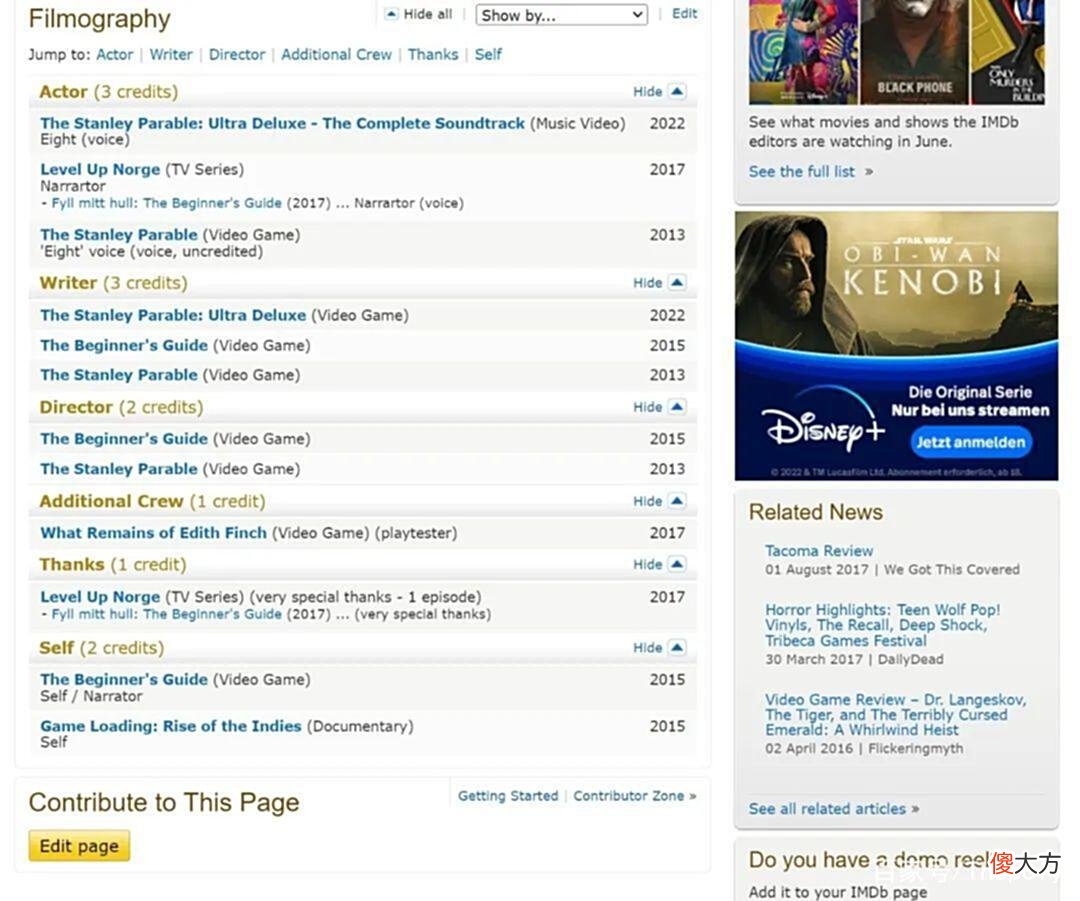Collapse the Writer section with its arrow icon
Viewport: 1080px width, 901px height.
tap(677, 282)
